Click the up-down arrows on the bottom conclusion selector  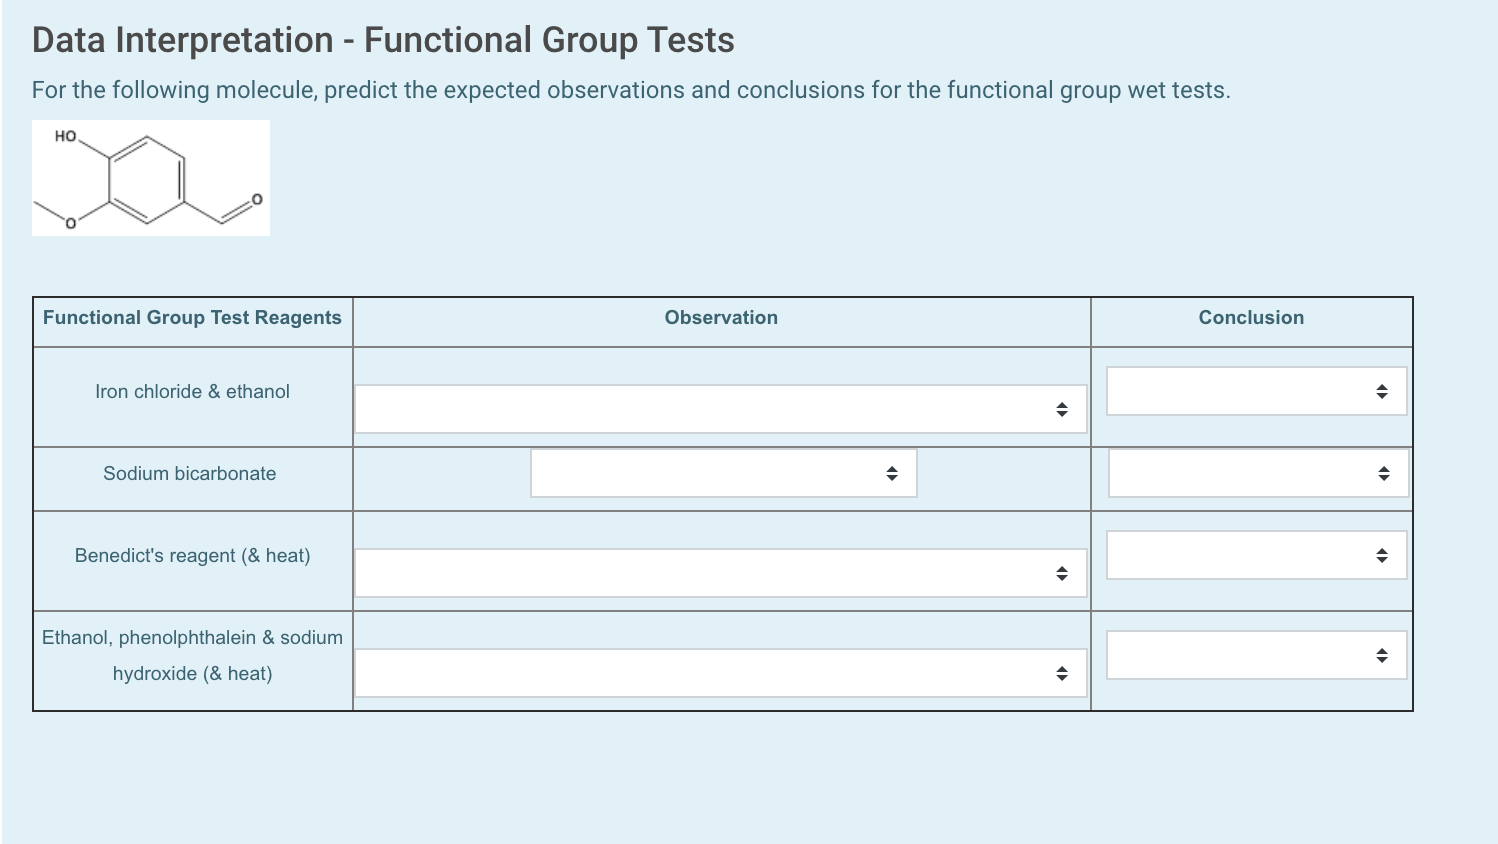click(x=1383, y=654)
